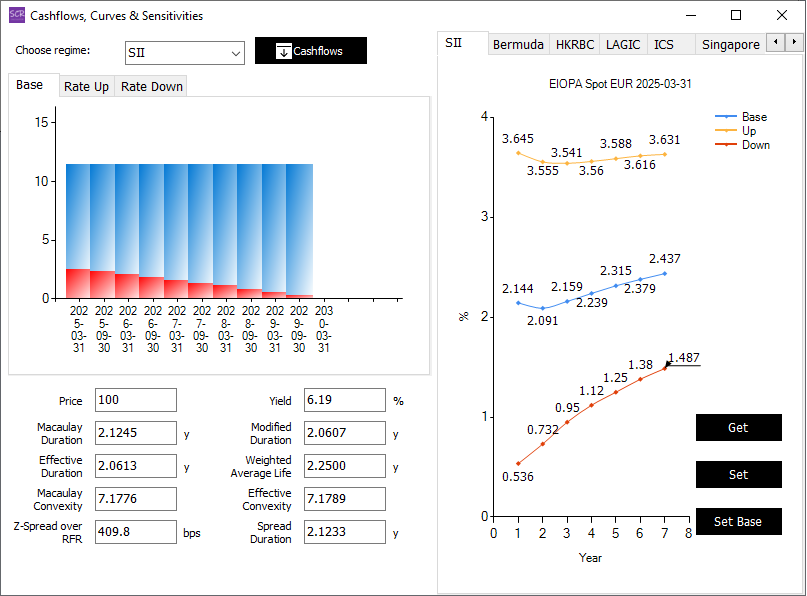
Task: Select the LAGIC tab
Action: [x=623, y=45]
